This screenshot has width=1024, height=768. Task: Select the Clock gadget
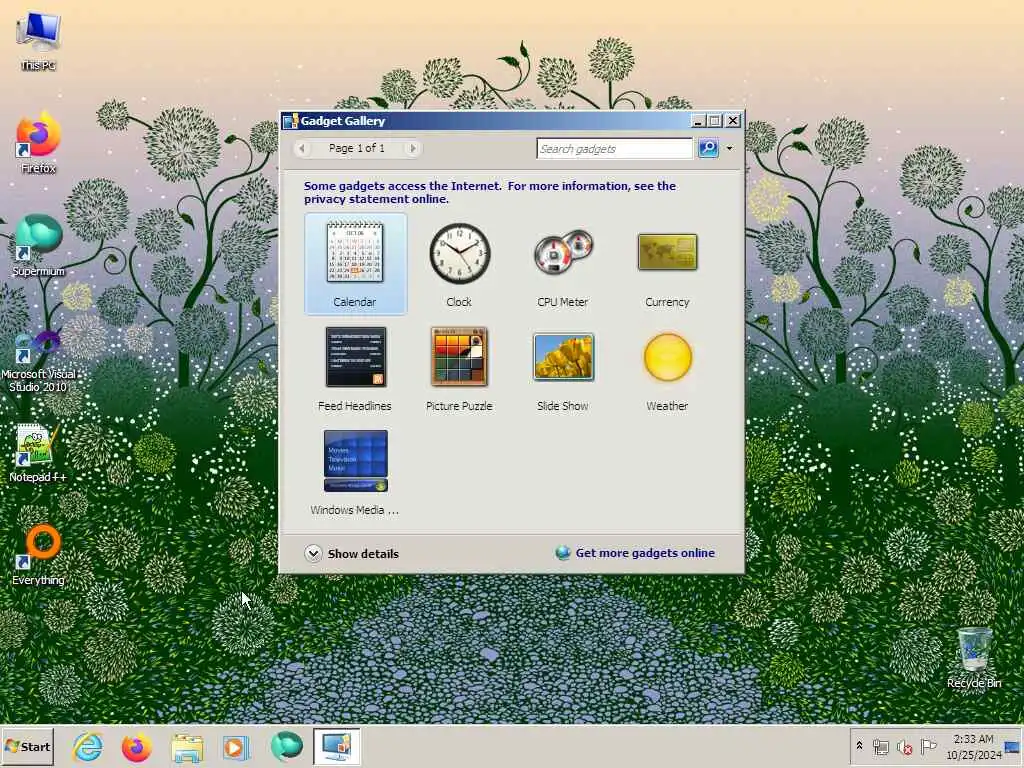459,264
